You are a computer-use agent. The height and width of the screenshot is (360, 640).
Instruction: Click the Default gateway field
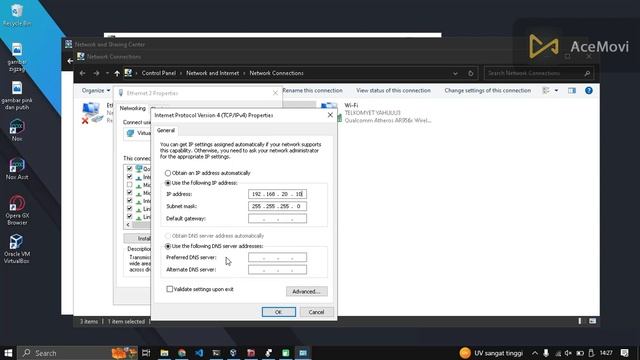[x=277, y=219]
